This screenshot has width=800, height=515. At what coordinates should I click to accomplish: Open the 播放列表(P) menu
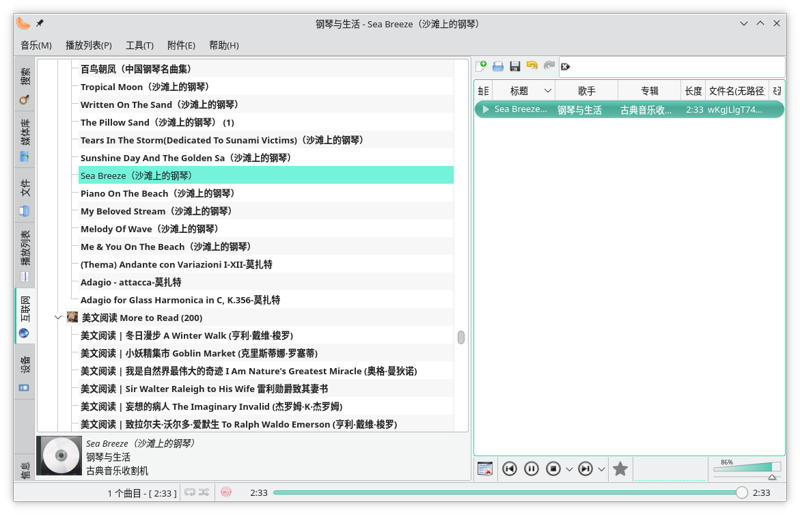(x=89, y=45)
